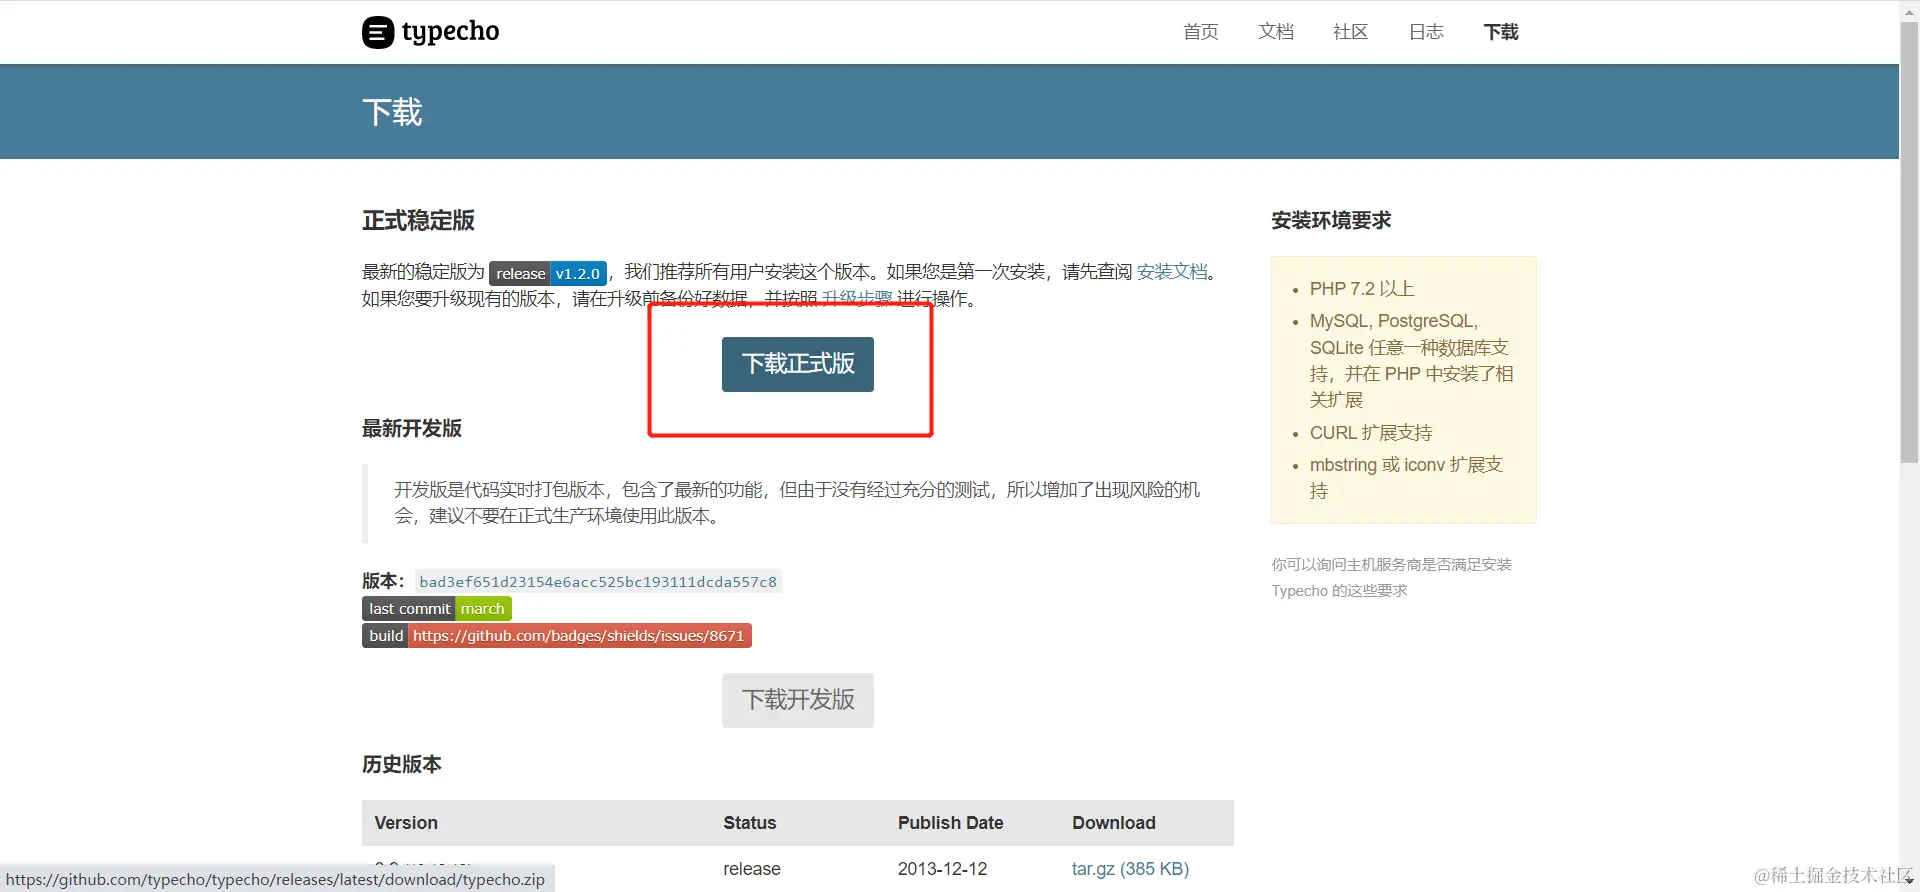The image size is (1920, 892).
Task: Open the 下载 nav item
Action: click(1500, 32)
